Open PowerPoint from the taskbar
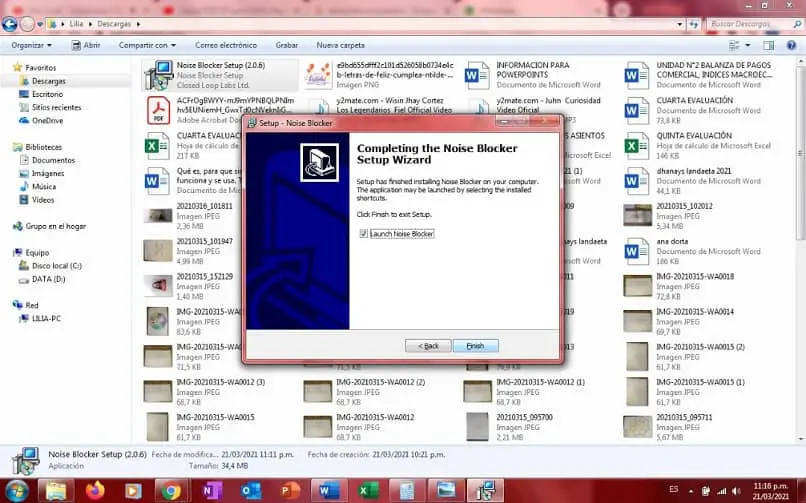Screen dimensions: 806x503 pyautogui.click(x=290, y=491)
